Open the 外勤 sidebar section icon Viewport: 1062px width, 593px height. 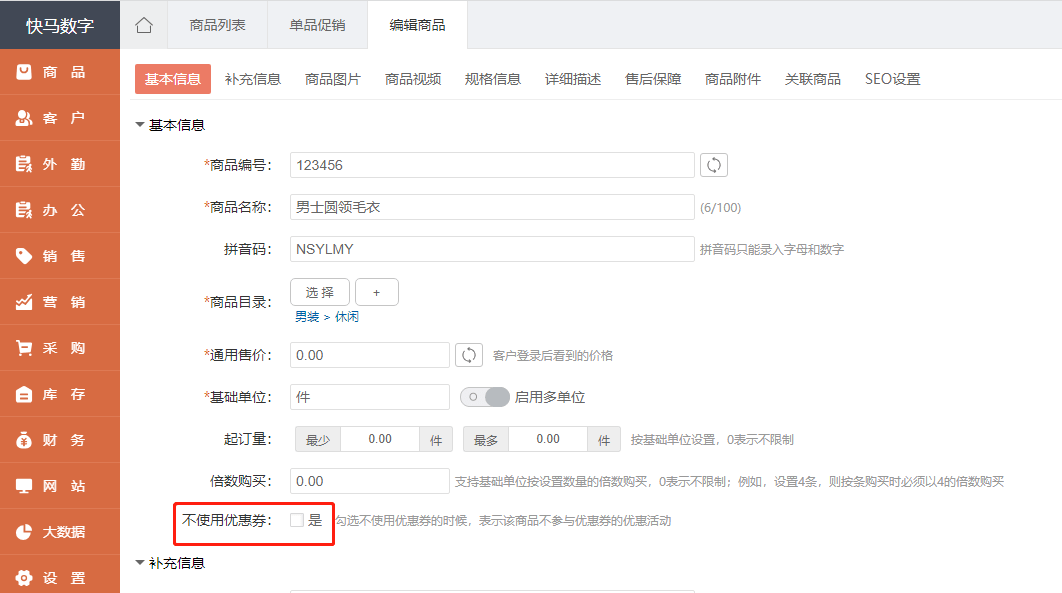[24, 164]
